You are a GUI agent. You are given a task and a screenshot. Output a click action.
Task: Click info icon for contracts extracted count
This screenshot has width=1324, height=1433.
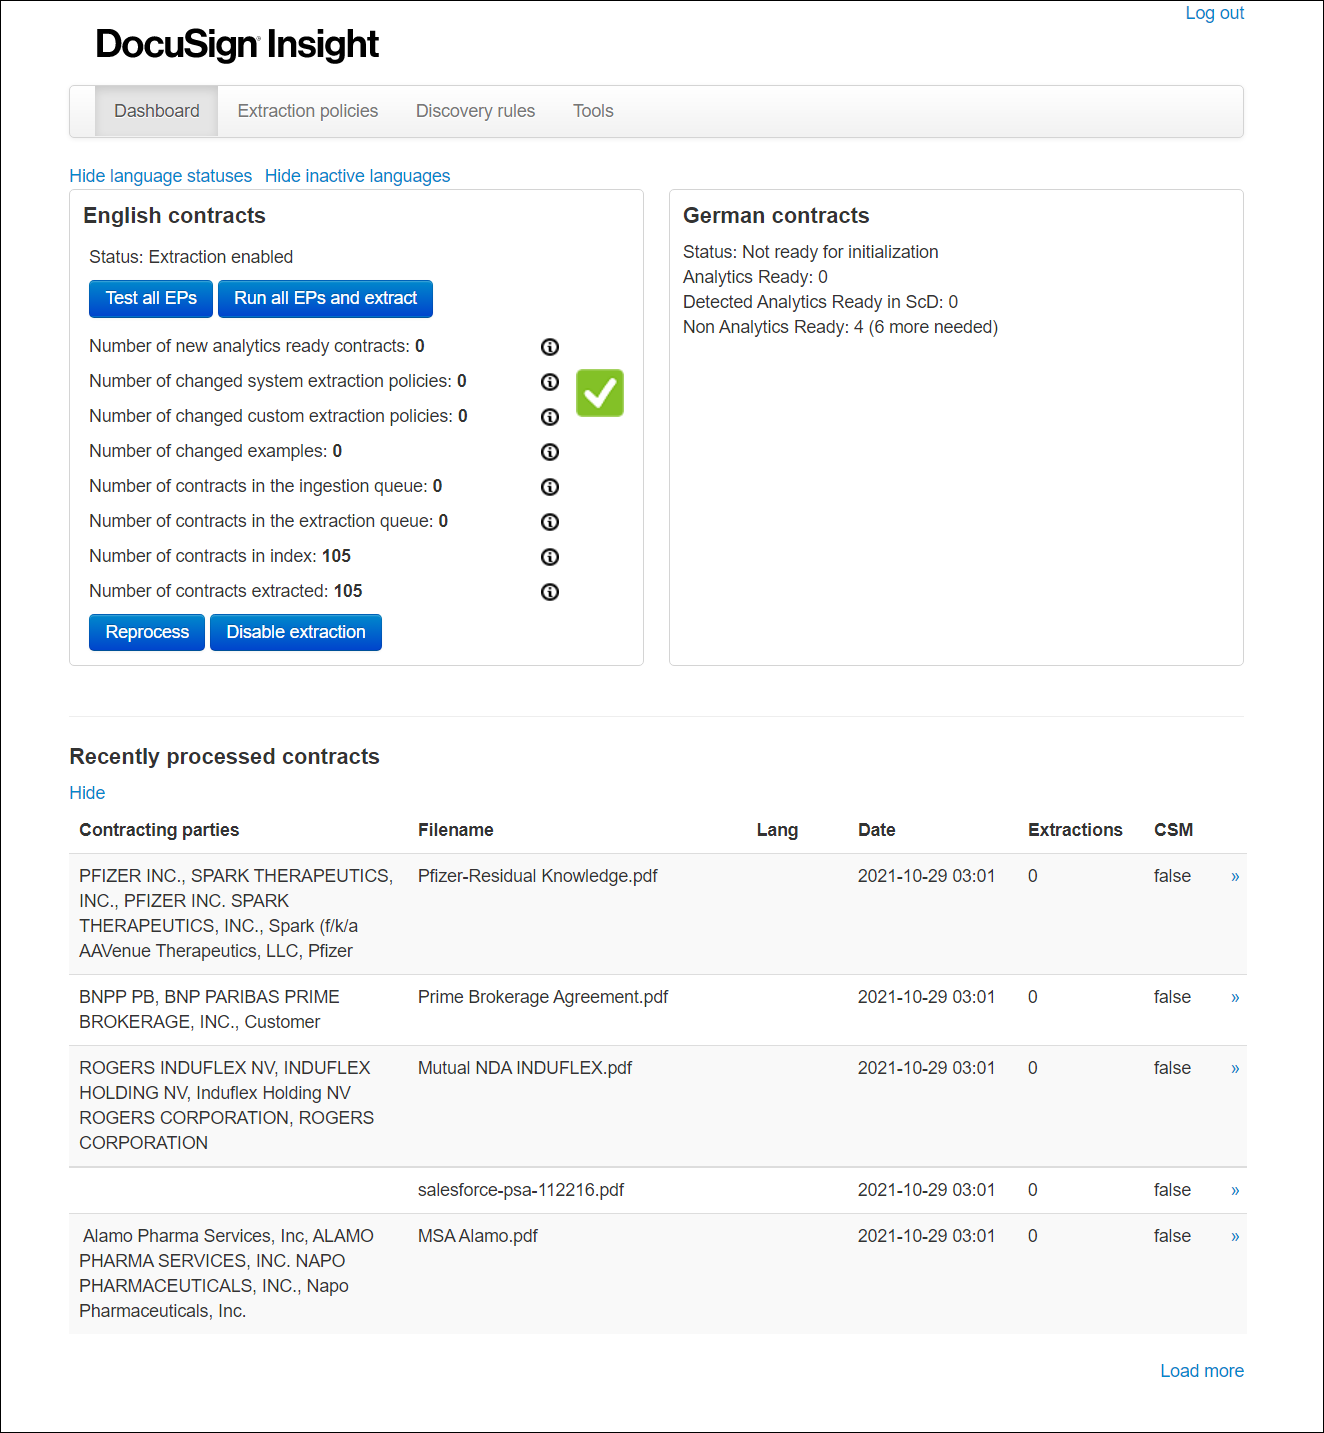[x=550, y=592]
